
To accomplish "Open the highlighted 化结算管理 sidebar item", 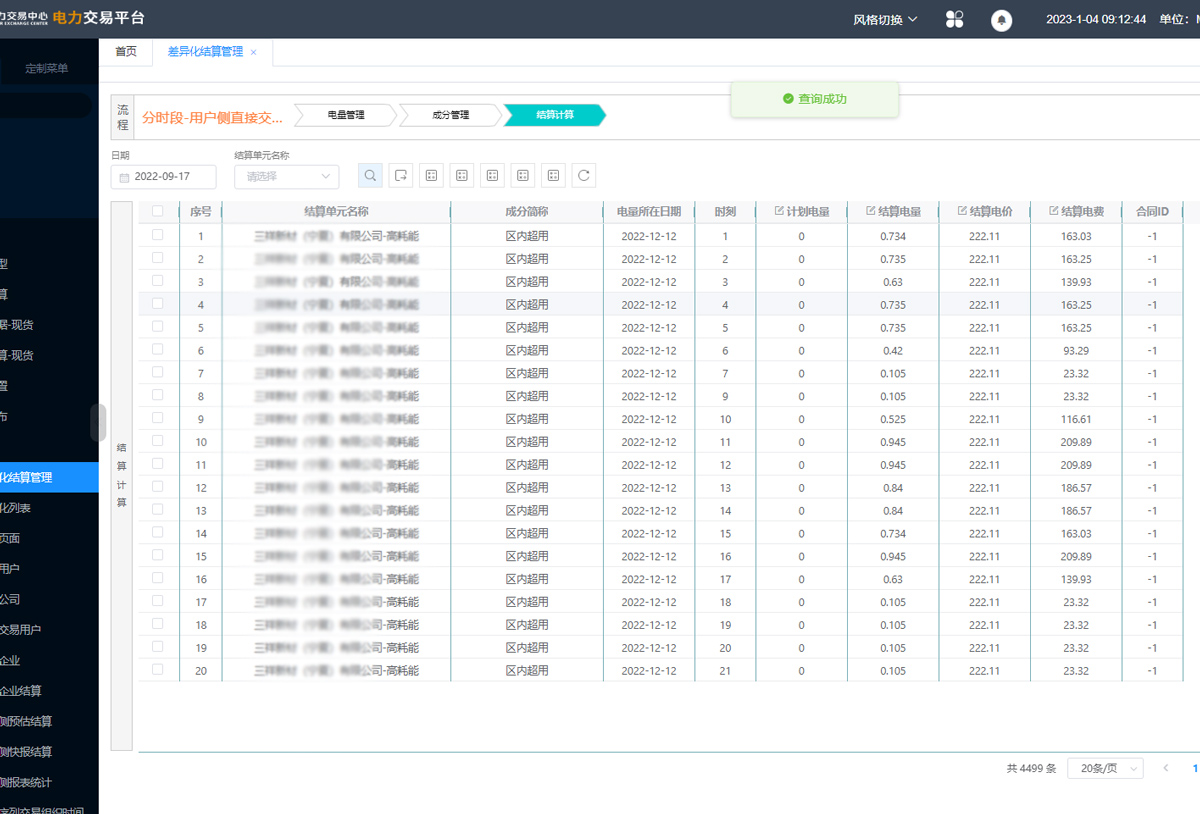I will click(x=49, y=477).
